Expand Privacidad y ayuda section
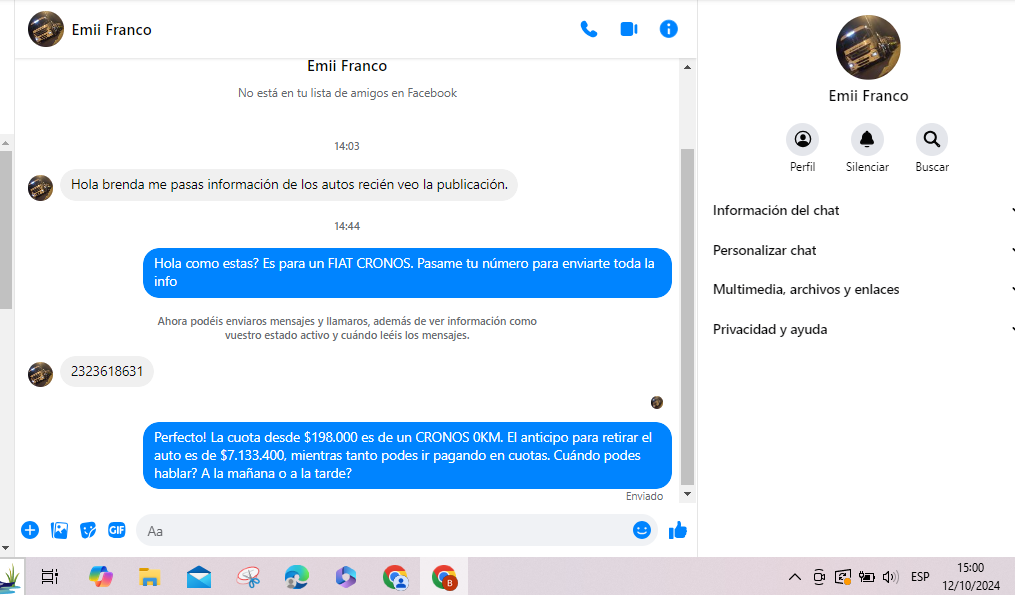The image size is (1015, 595). click(x=864, y=329)
